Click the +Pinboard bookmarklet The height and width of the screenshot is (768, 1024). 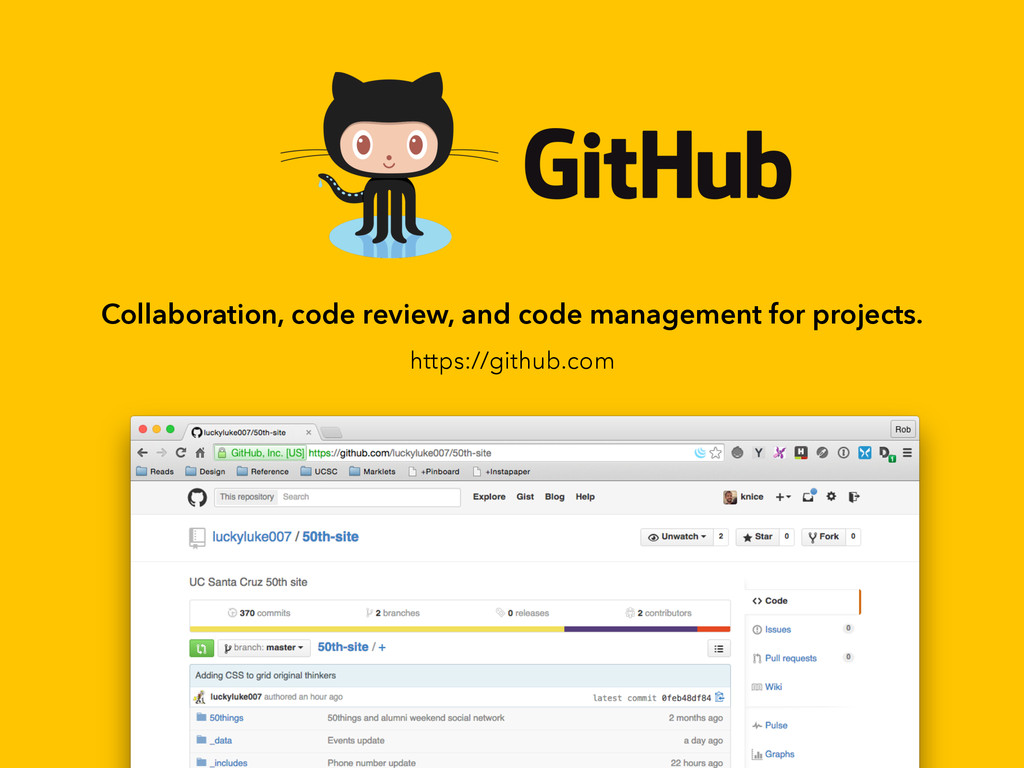click(434, 472)
